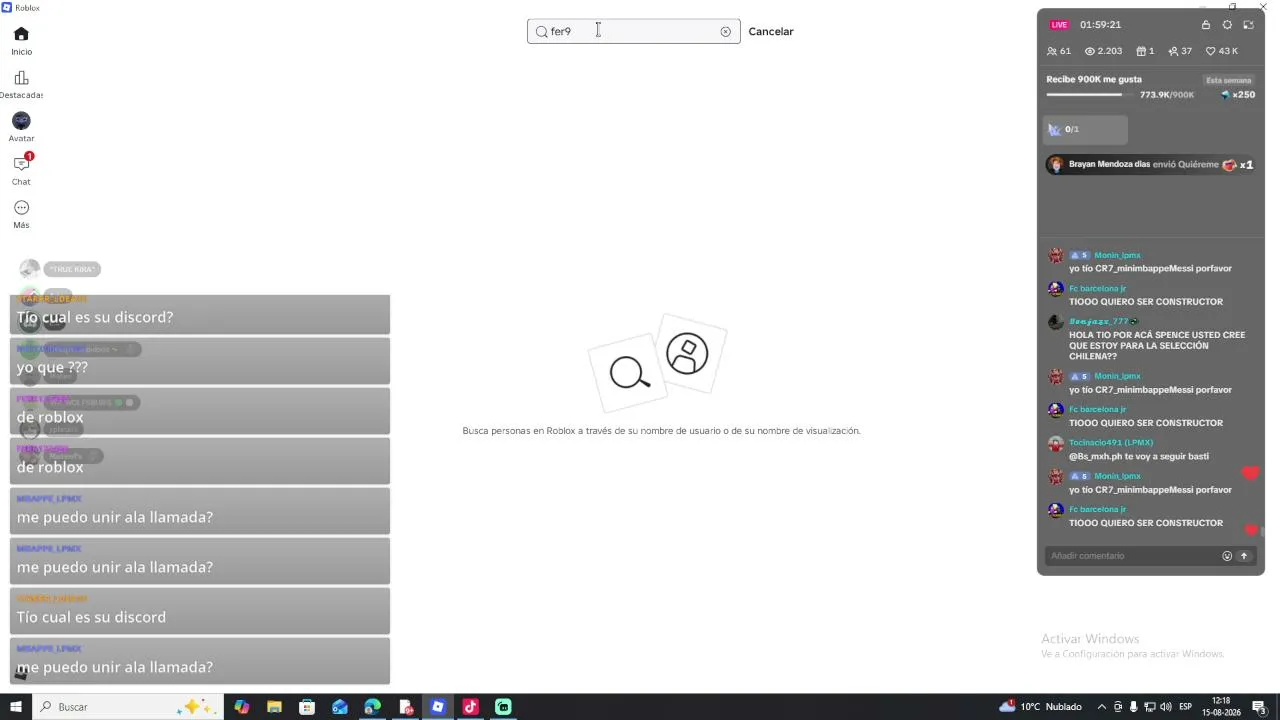Click the pop-out icon in live panel
This screenshot has height=720, width=1280.
pyautogui.click(x=1248, y=25)
